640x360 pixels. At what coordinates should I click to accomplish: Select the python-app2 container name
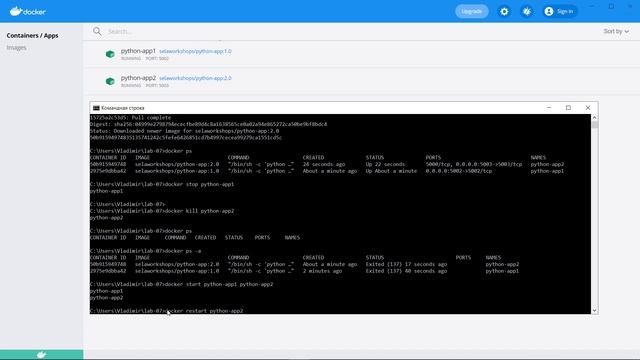[x=138, y=78]
